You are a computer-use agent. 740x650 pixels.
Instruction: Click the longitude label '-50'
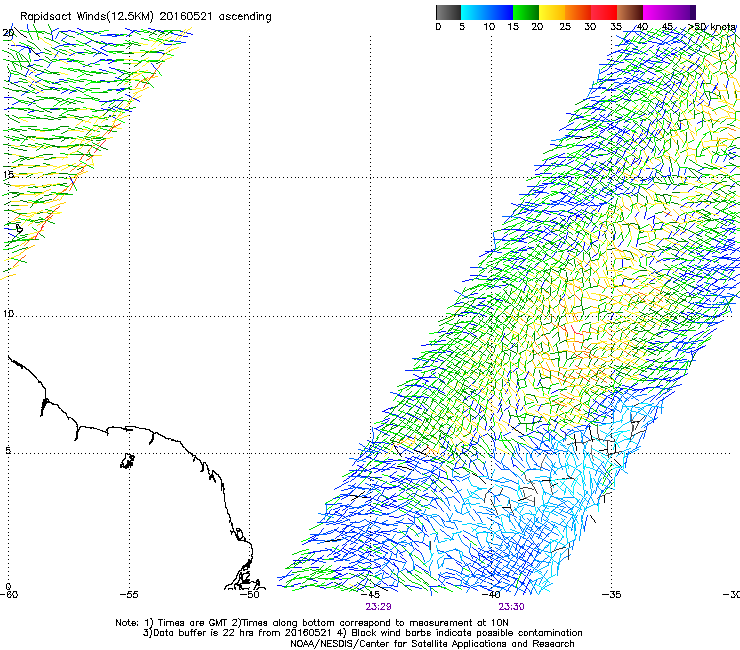point(250,594)
